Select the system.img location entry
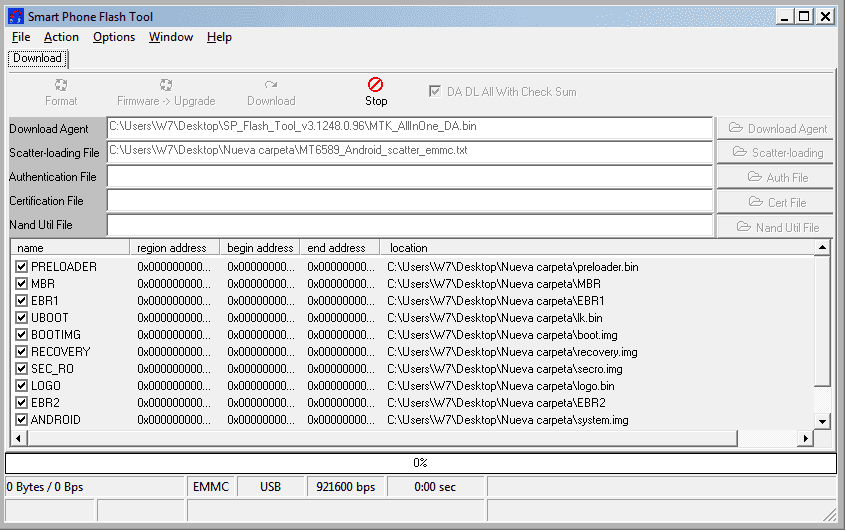Viewport: 847px width, 532px height. click(x=508, y=420)
